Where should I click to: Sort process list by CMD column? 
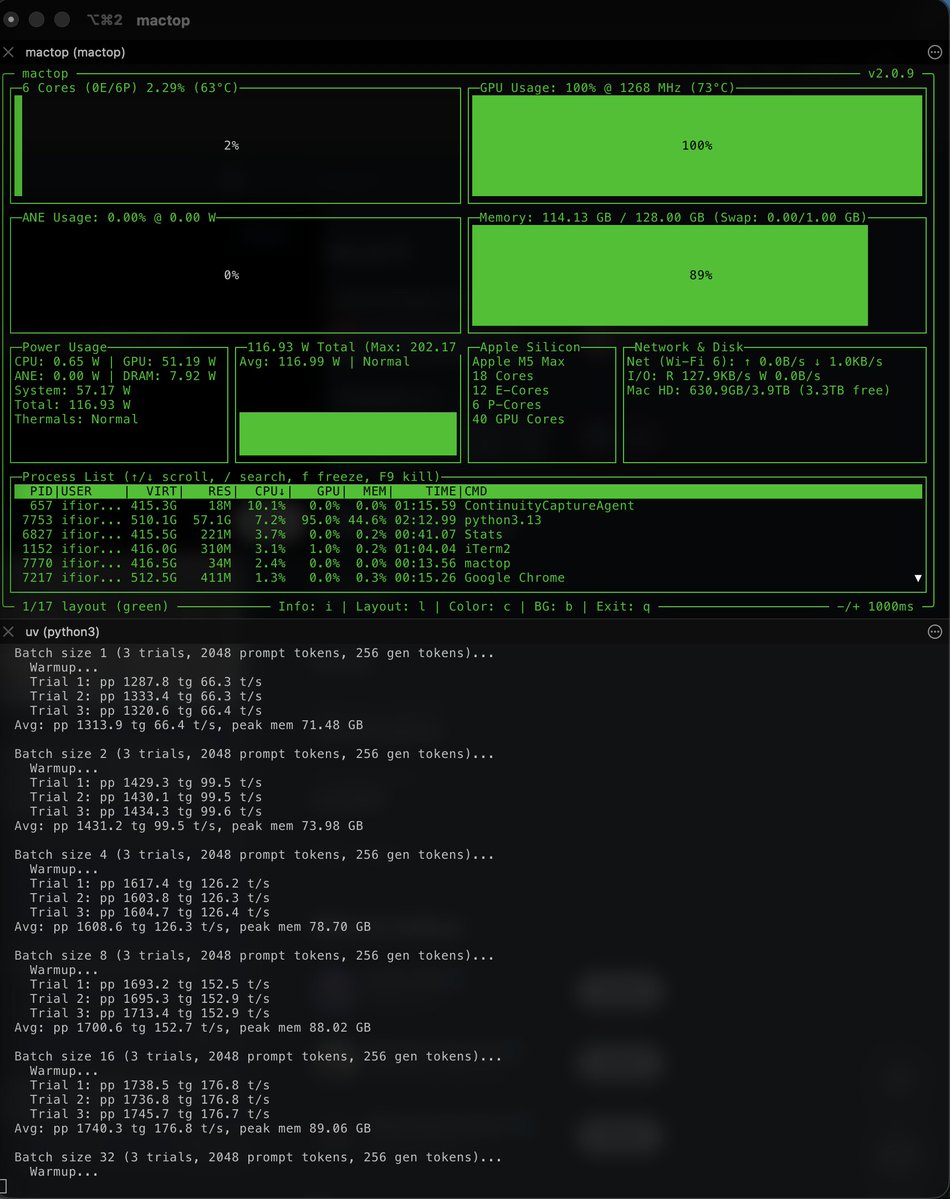476,491
